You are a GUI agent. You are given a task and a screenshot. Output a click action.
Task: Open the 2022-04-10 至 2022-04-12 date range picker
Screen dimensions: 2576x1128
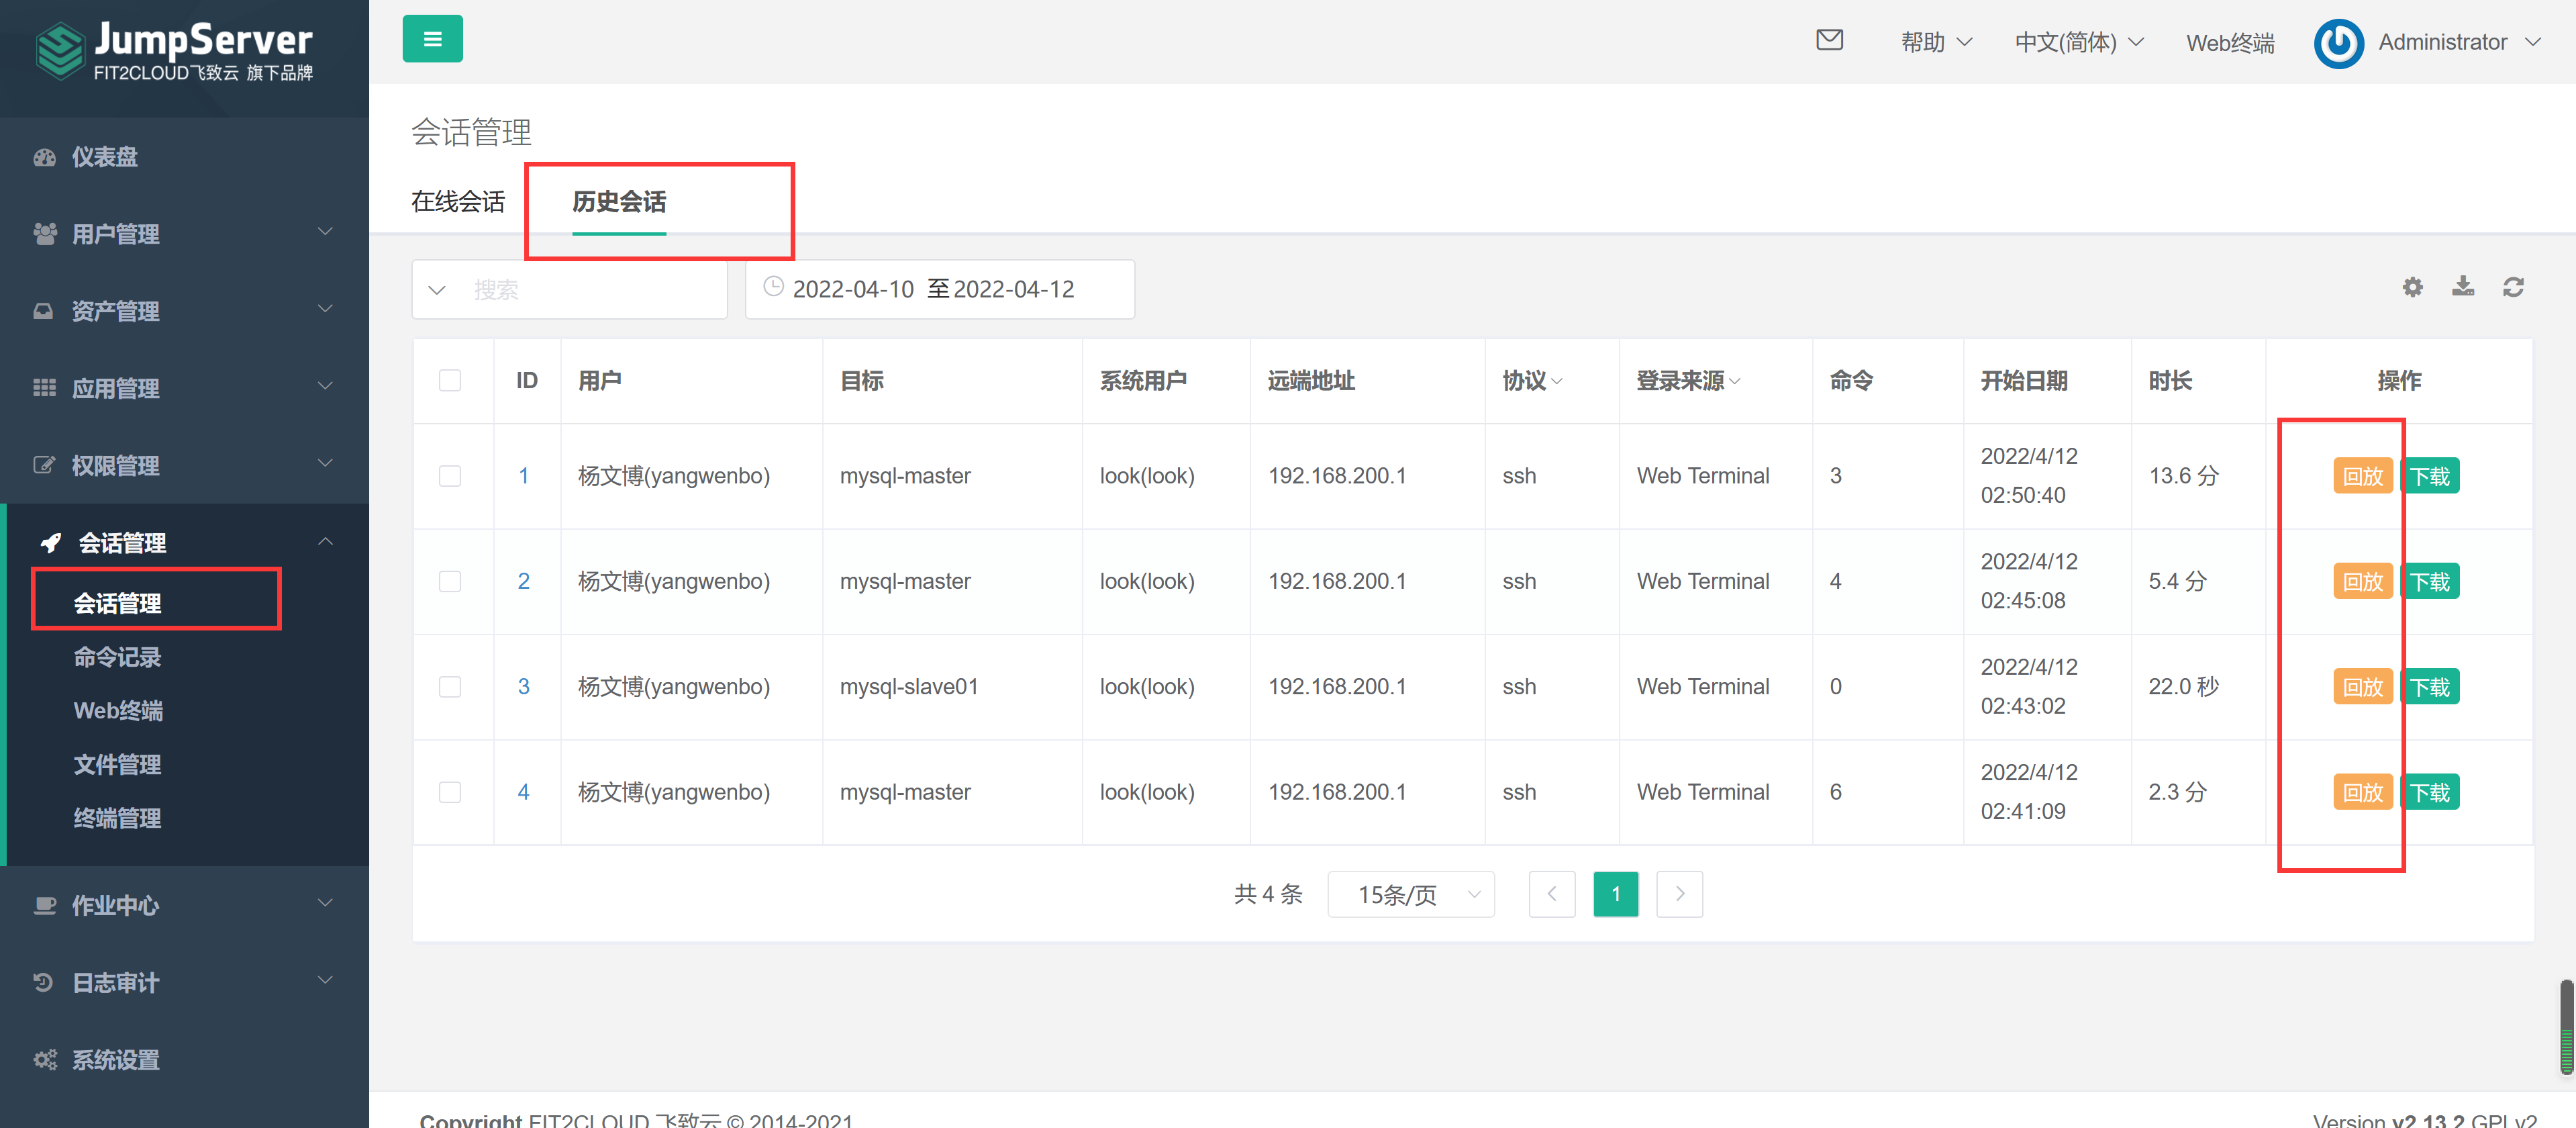coord(939,289)
